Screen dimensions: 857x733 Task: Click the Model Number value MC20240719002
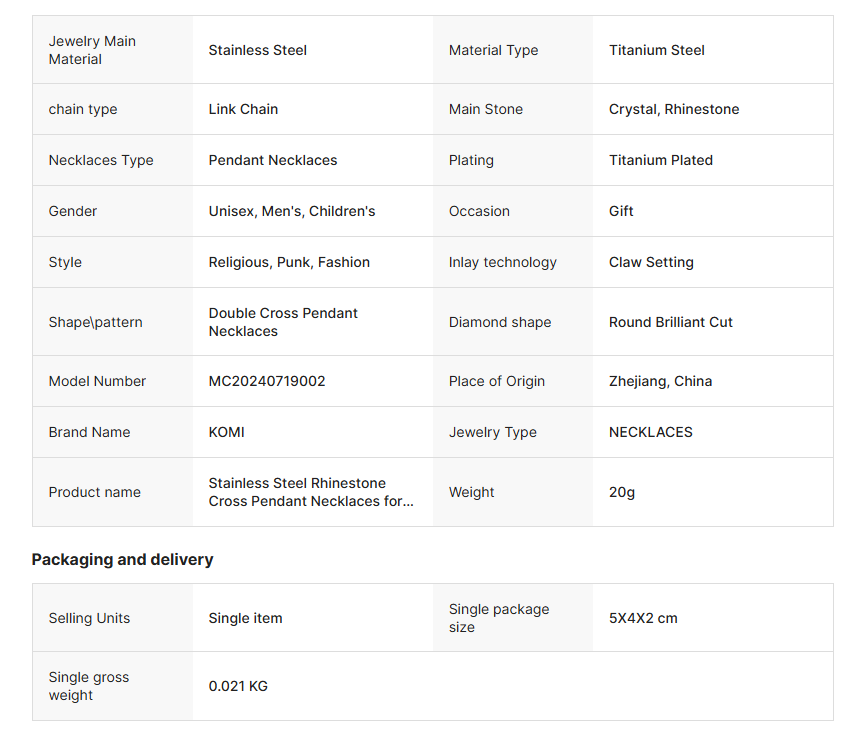click(267, 381)
